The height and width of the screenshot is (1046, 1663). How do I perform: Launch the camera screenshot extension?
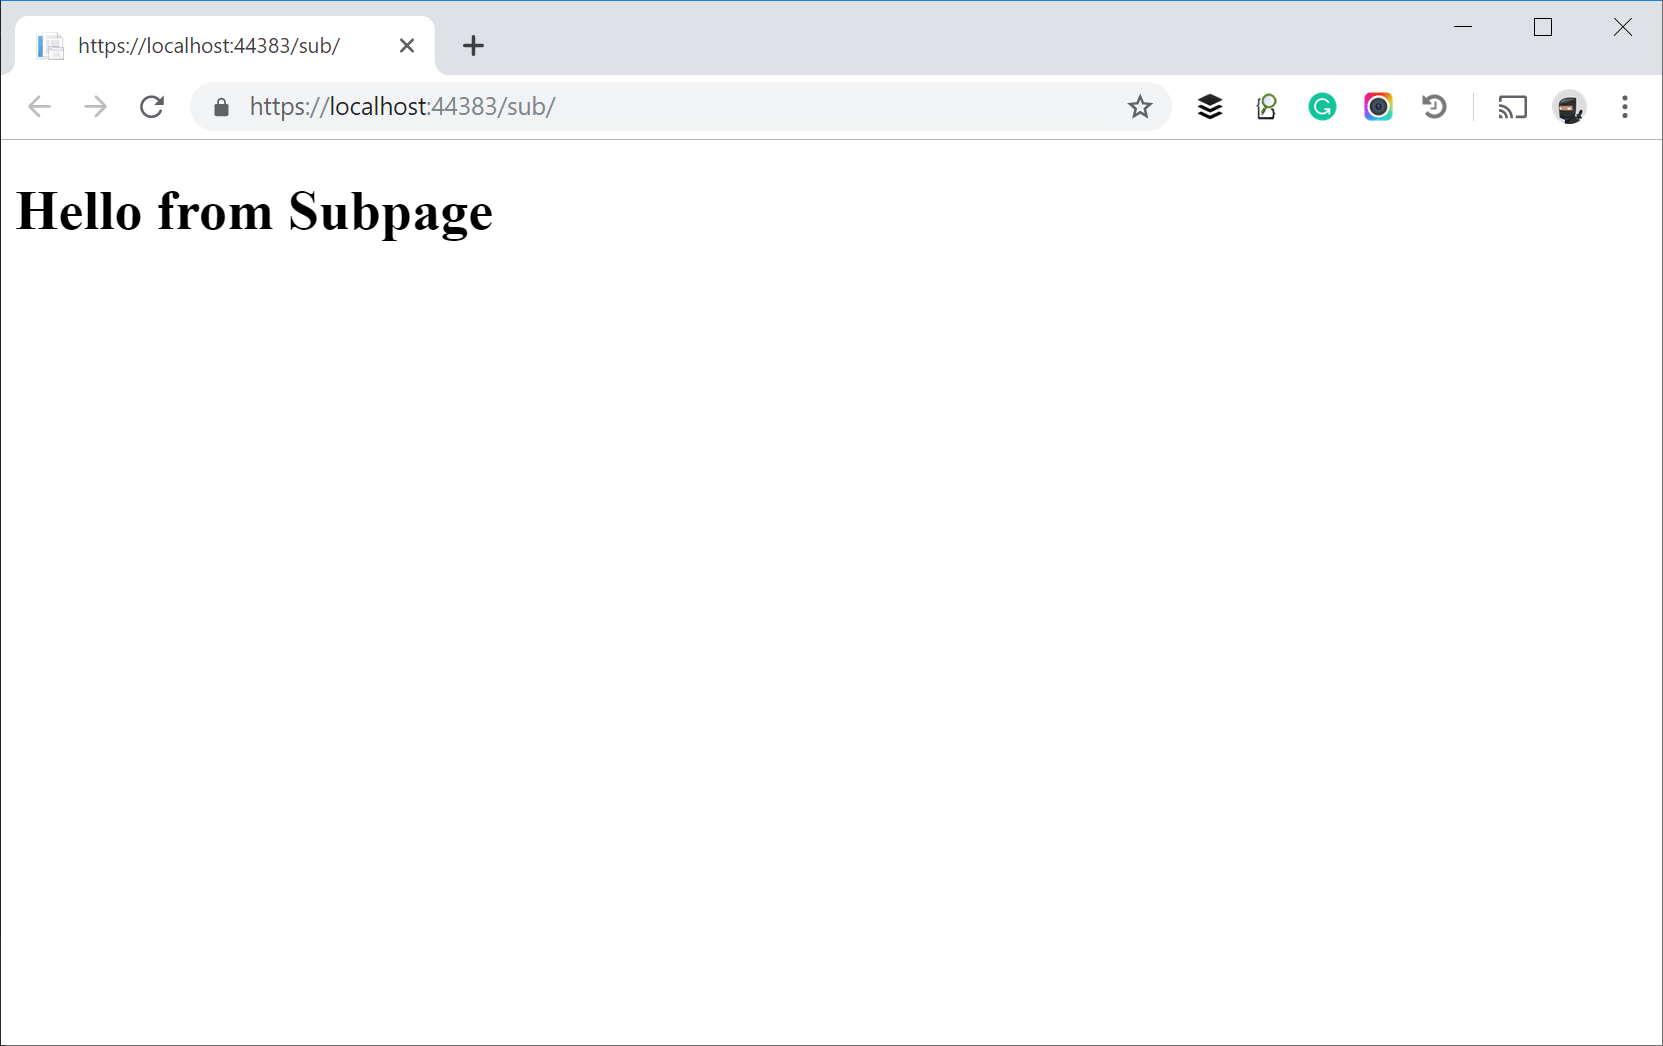[x=1377, y=107]
